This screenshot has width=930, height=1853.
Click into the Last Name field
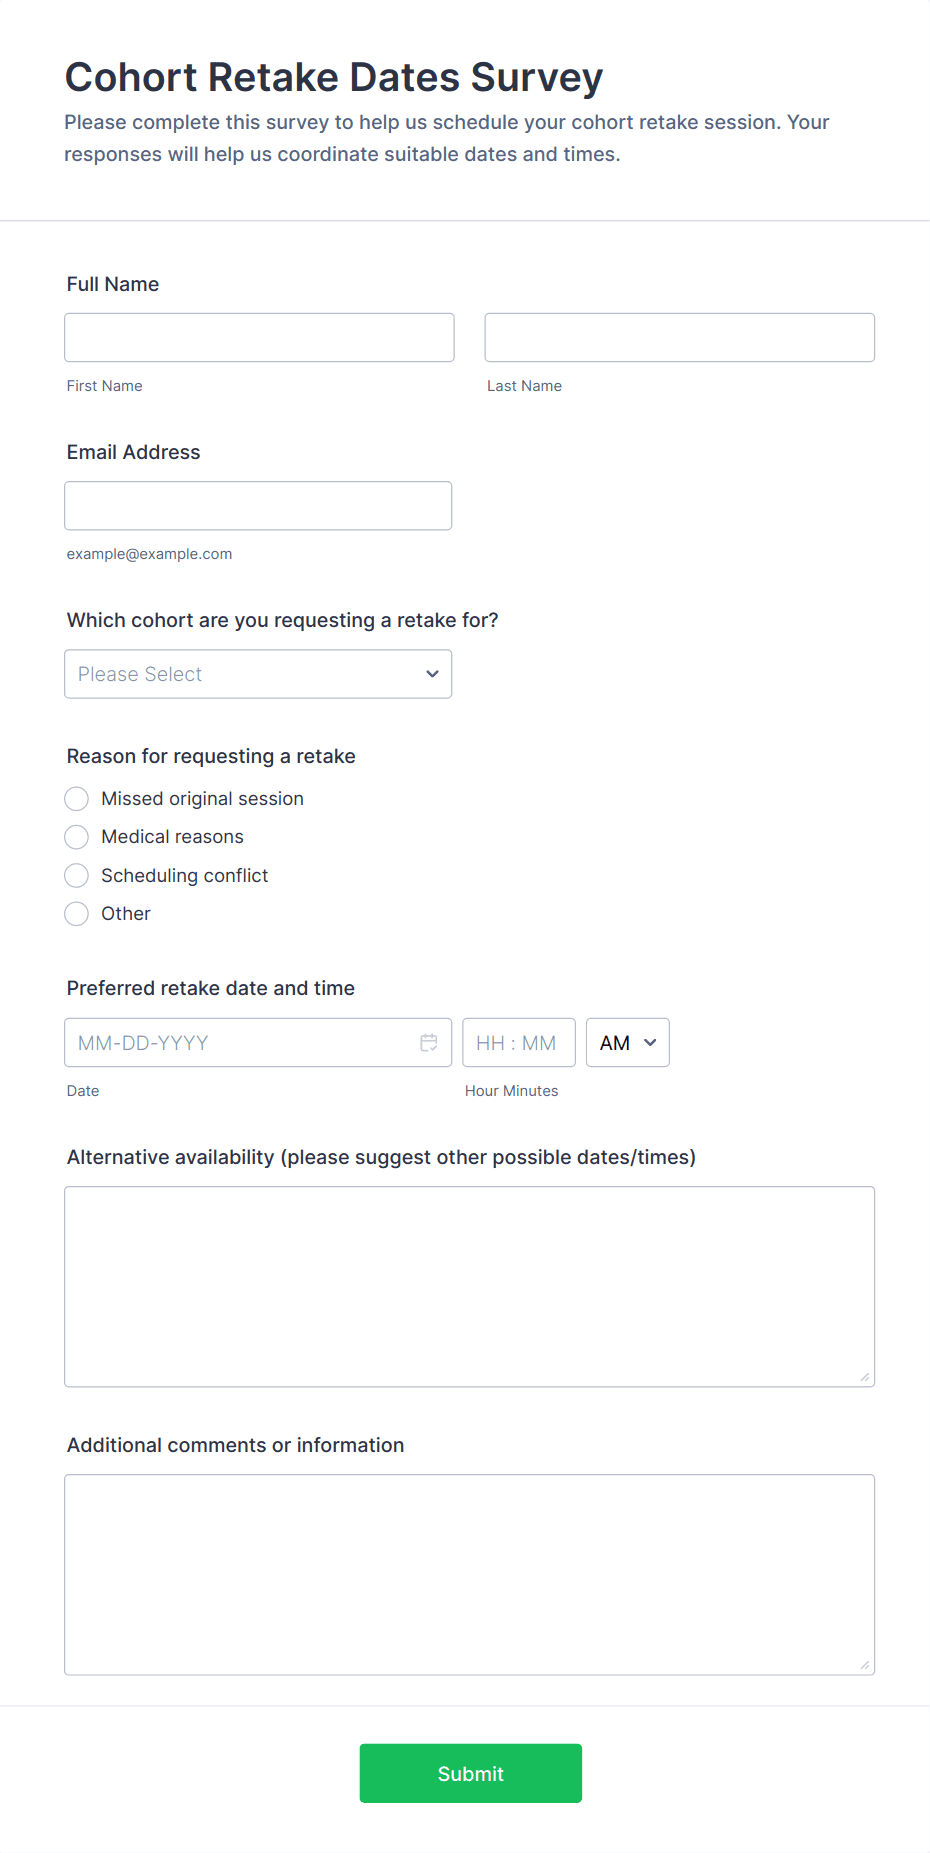pyautogui.click(x=679, y=338)
